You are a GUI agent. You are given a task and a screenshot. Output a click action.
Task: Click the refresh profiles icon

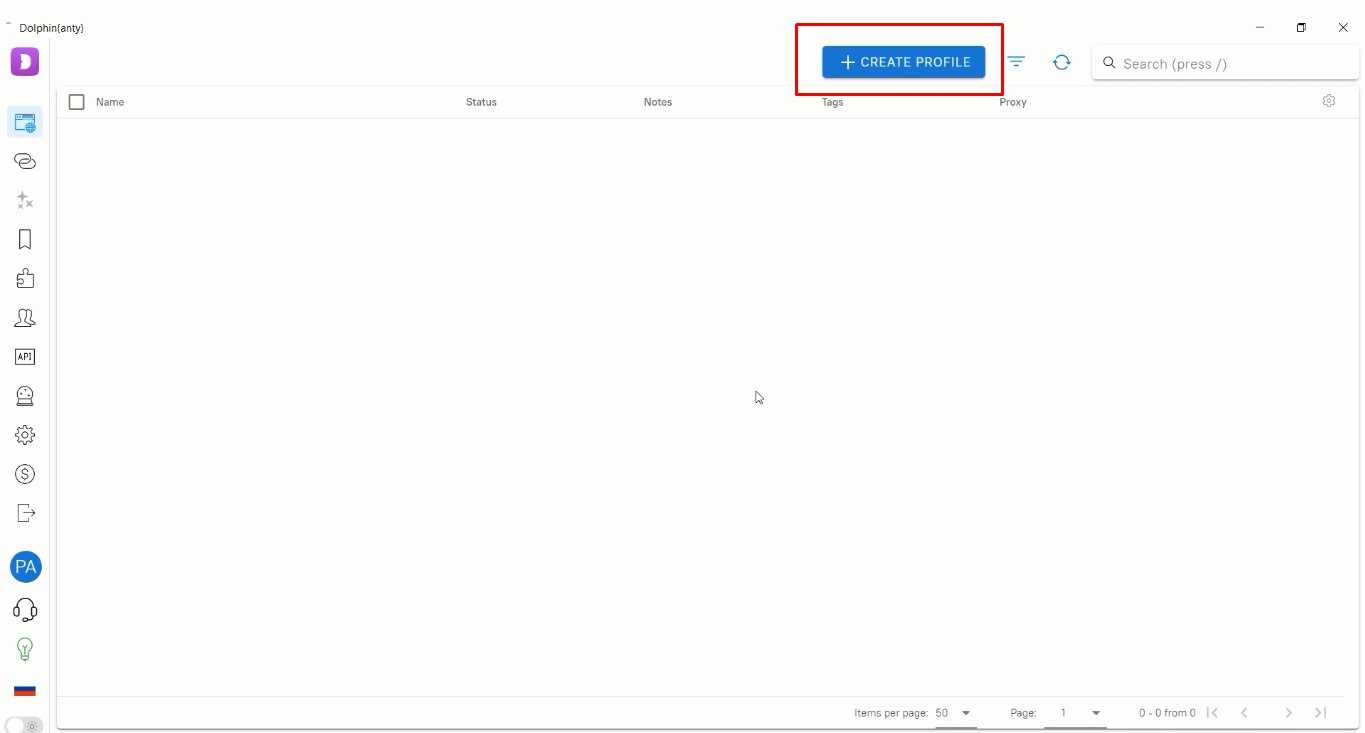[x=1061, y=62]
